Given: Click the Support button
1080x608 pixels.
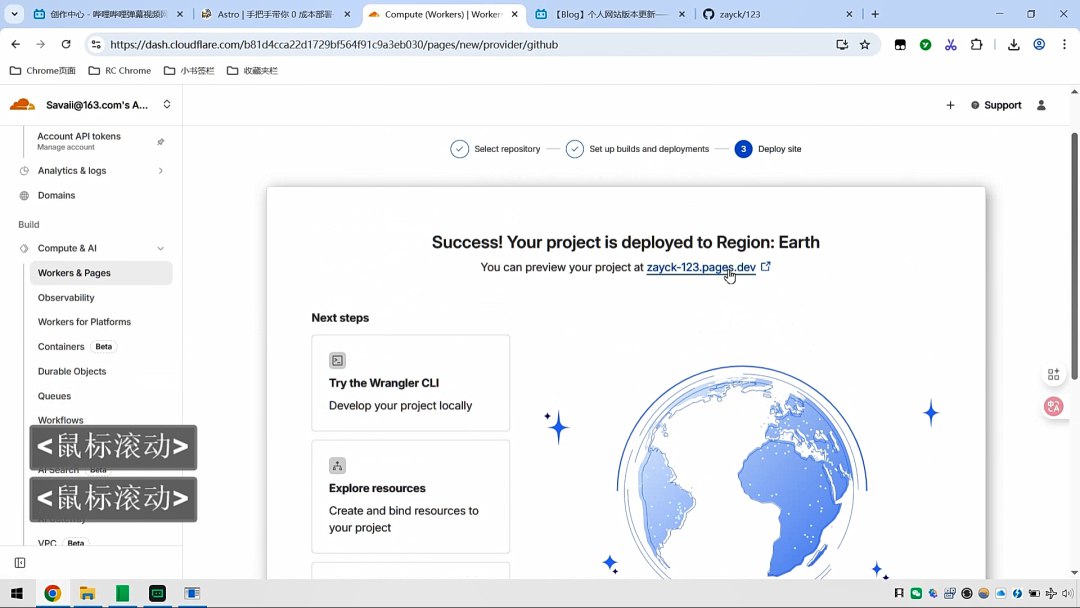Looking at the screenshot, I should tap(996, 105).
